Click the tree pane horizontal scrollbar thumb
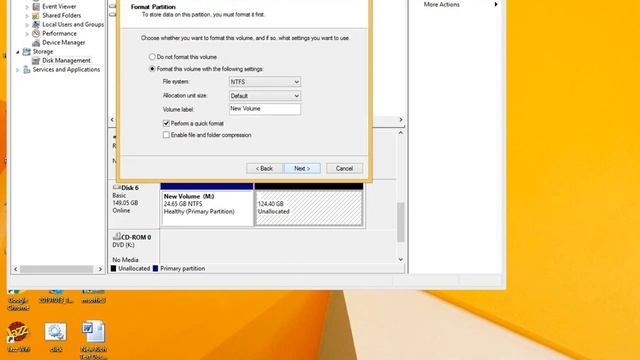The image size is (640, 360). point(57,269)
